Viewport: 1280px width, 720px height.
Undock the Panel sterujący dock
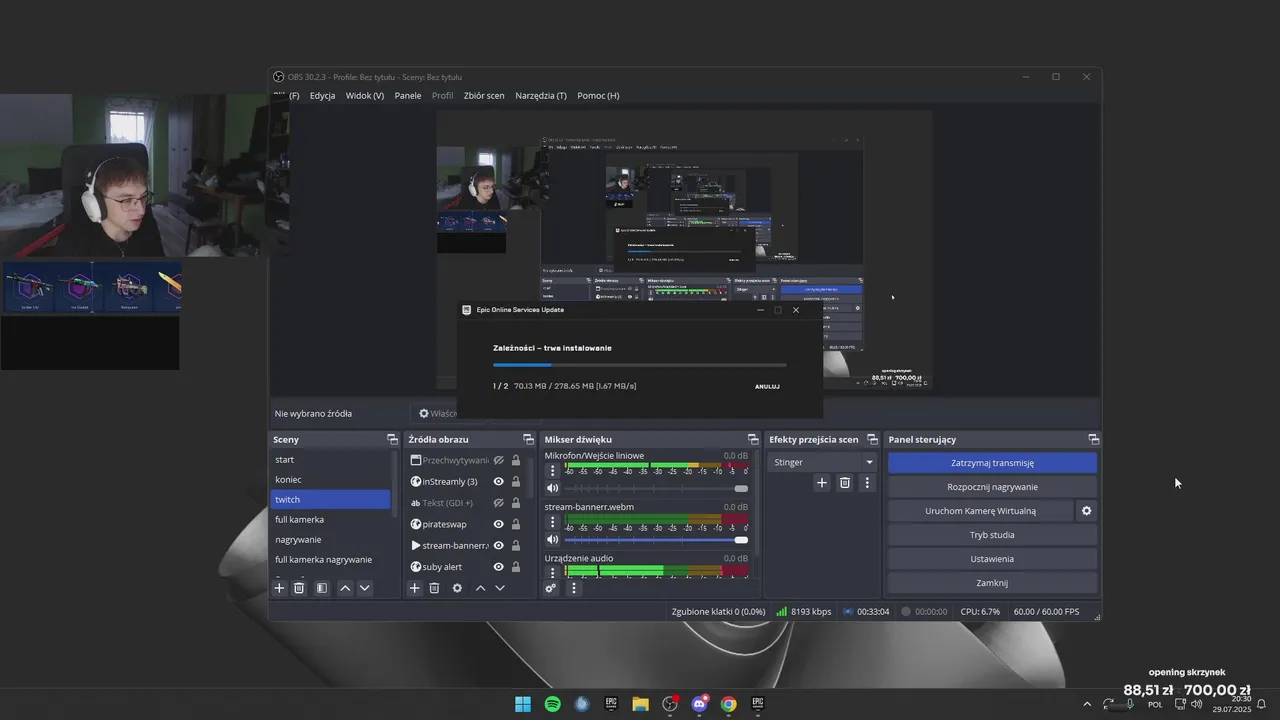1093,440
